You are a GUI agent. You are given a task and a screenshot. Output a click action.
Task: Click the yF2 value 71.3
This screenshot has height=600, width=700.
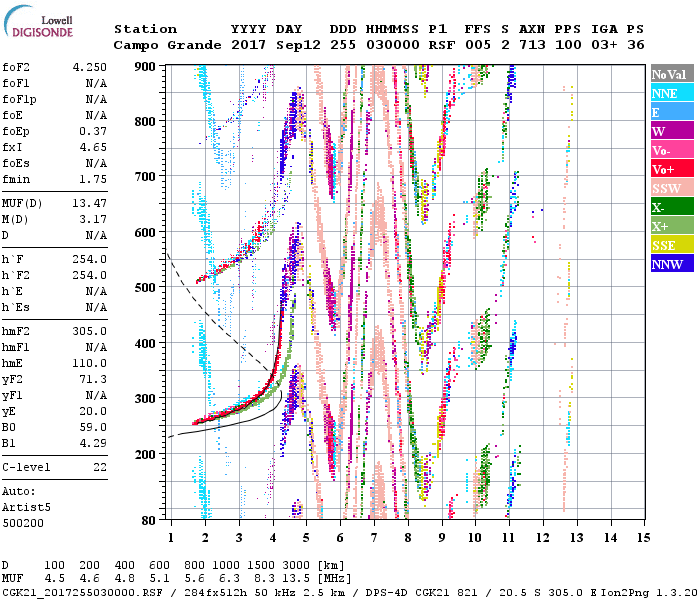(x=93, y=379)
